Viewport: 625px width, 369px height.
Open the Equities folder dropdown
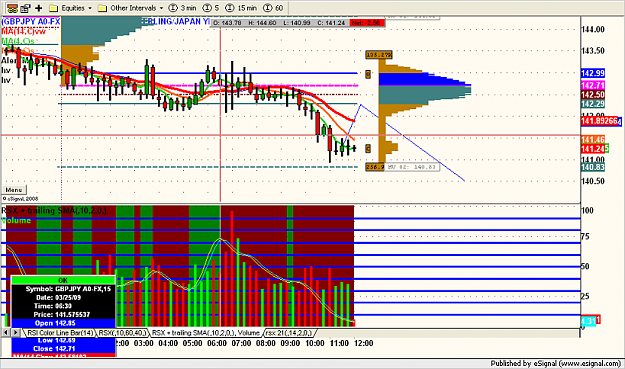(71, 8)
